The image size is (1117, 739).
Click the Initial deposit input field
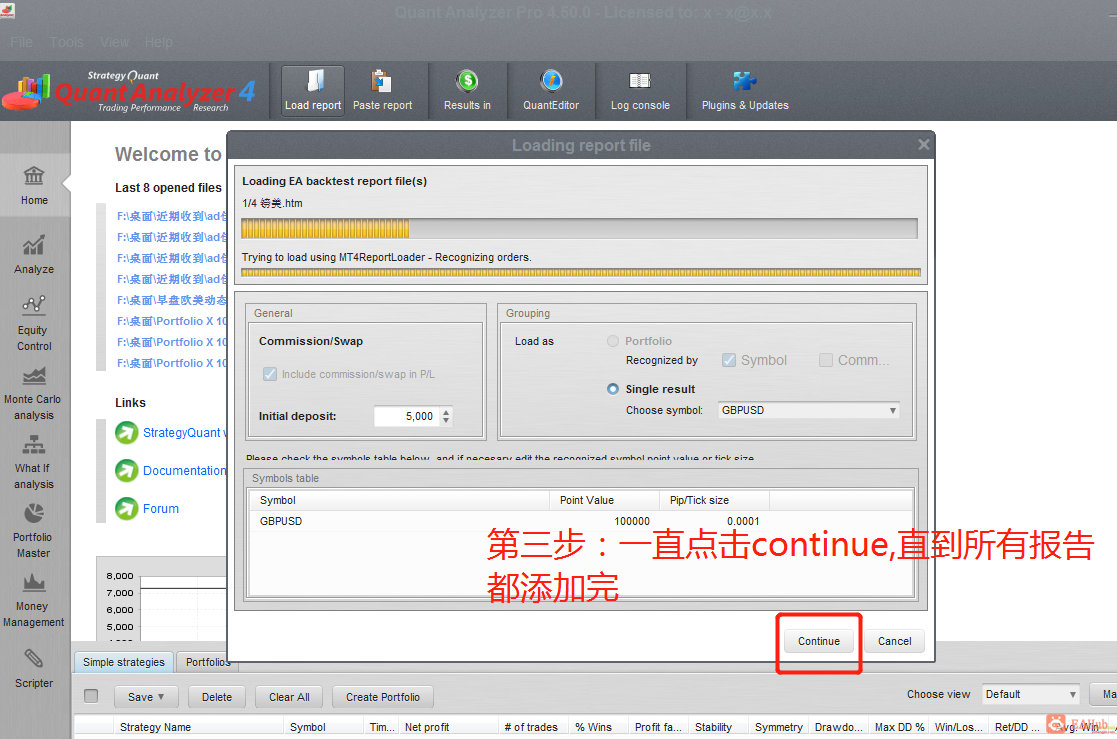[x=406, y=416]
